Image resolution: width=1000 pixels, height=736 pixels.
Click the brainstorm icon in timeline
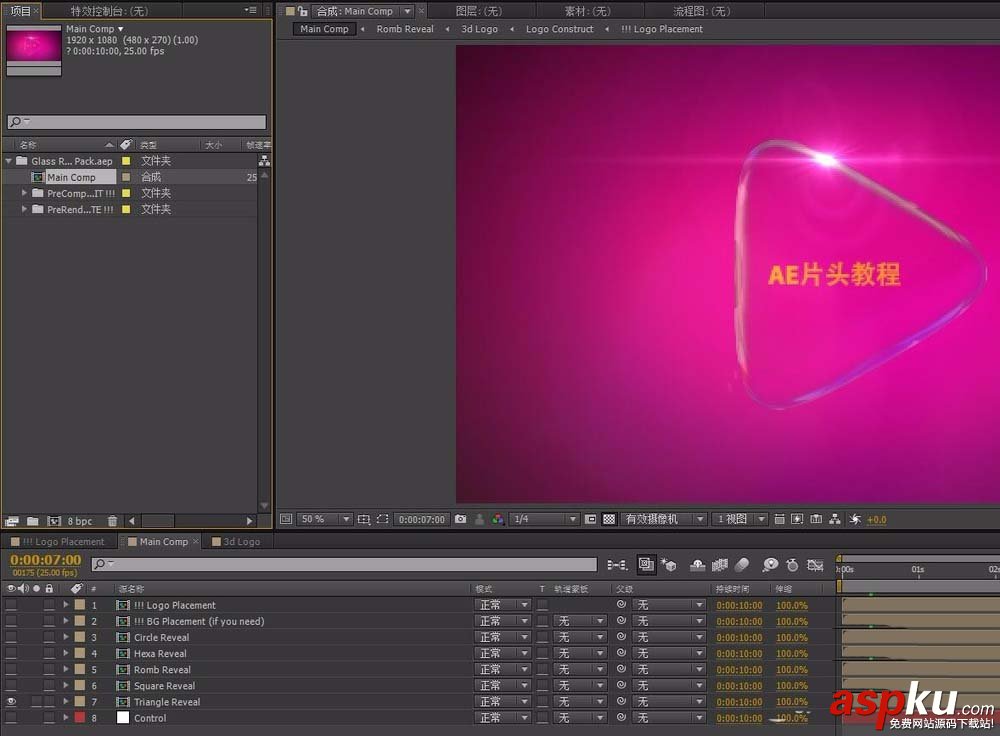tap(770, 564)
